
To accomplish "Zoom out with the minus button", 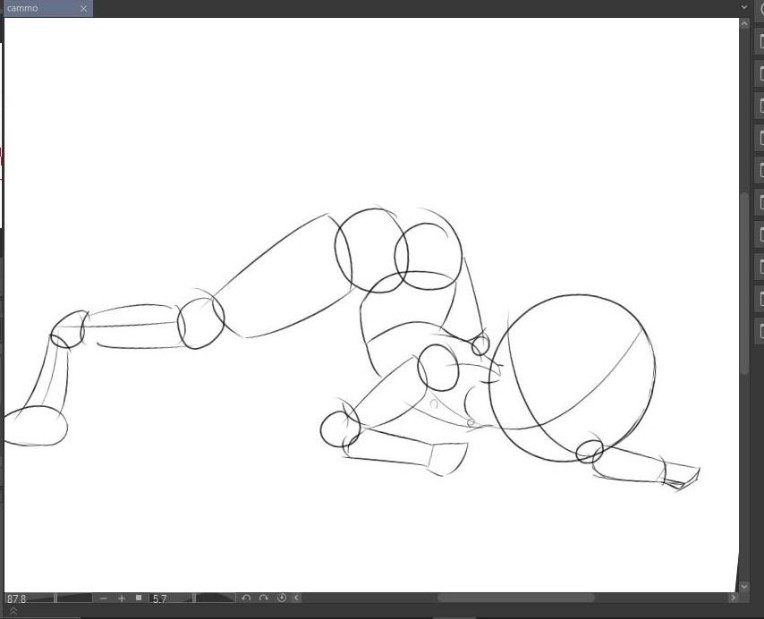I will 103,598.
